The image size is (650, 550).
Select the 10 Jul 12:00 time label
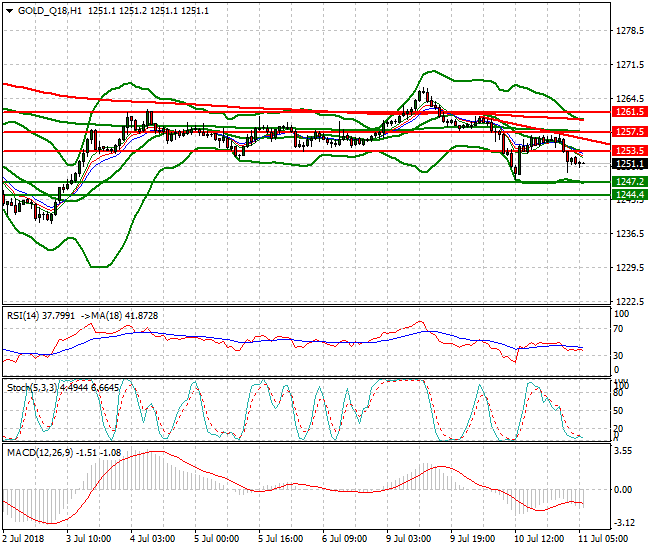tap(539, 538)
